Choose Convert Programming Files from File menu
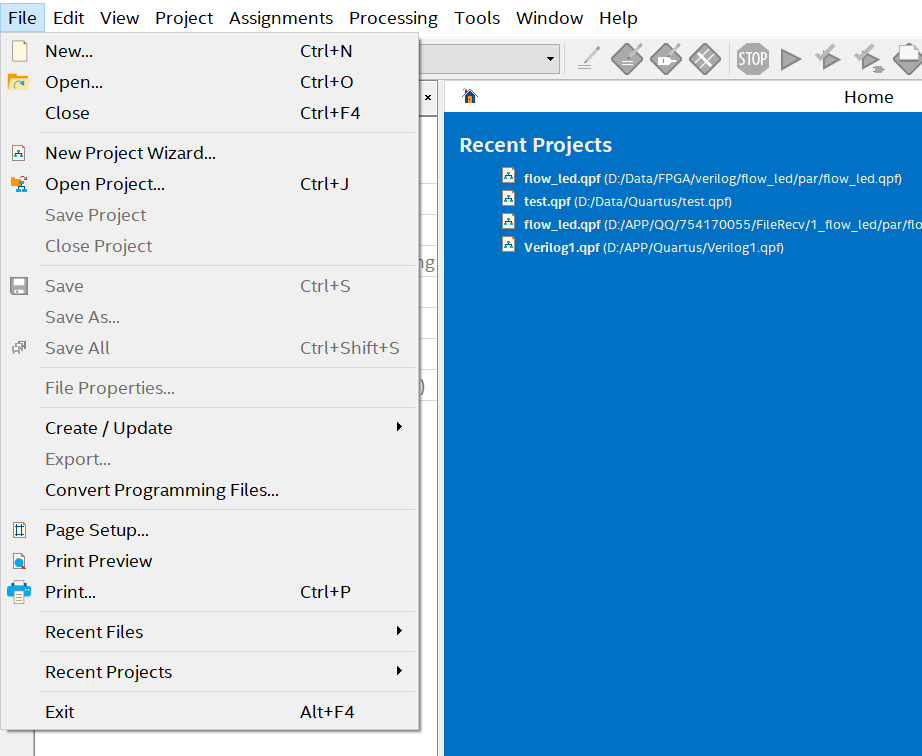922x756 pixels. pos(162,490)
